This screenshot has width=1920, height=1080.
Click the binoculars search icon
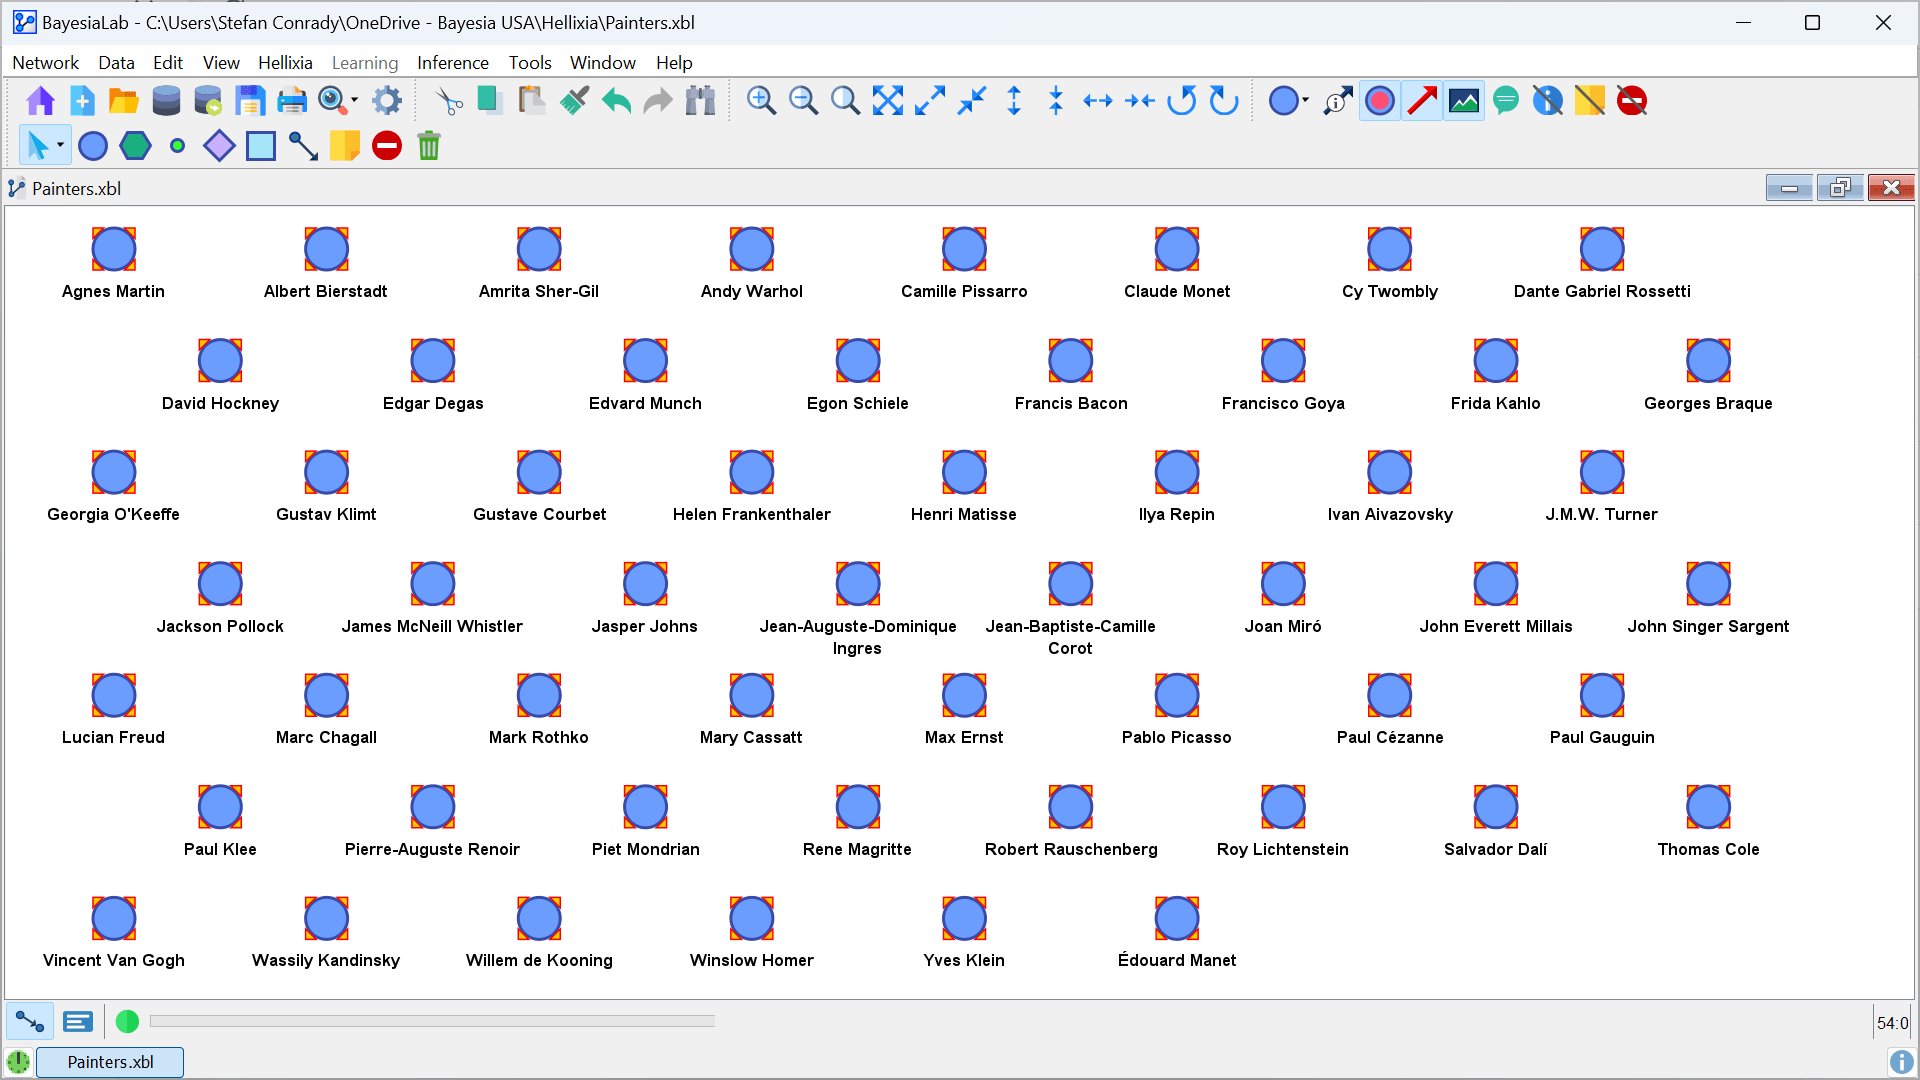tap(700, 101)
